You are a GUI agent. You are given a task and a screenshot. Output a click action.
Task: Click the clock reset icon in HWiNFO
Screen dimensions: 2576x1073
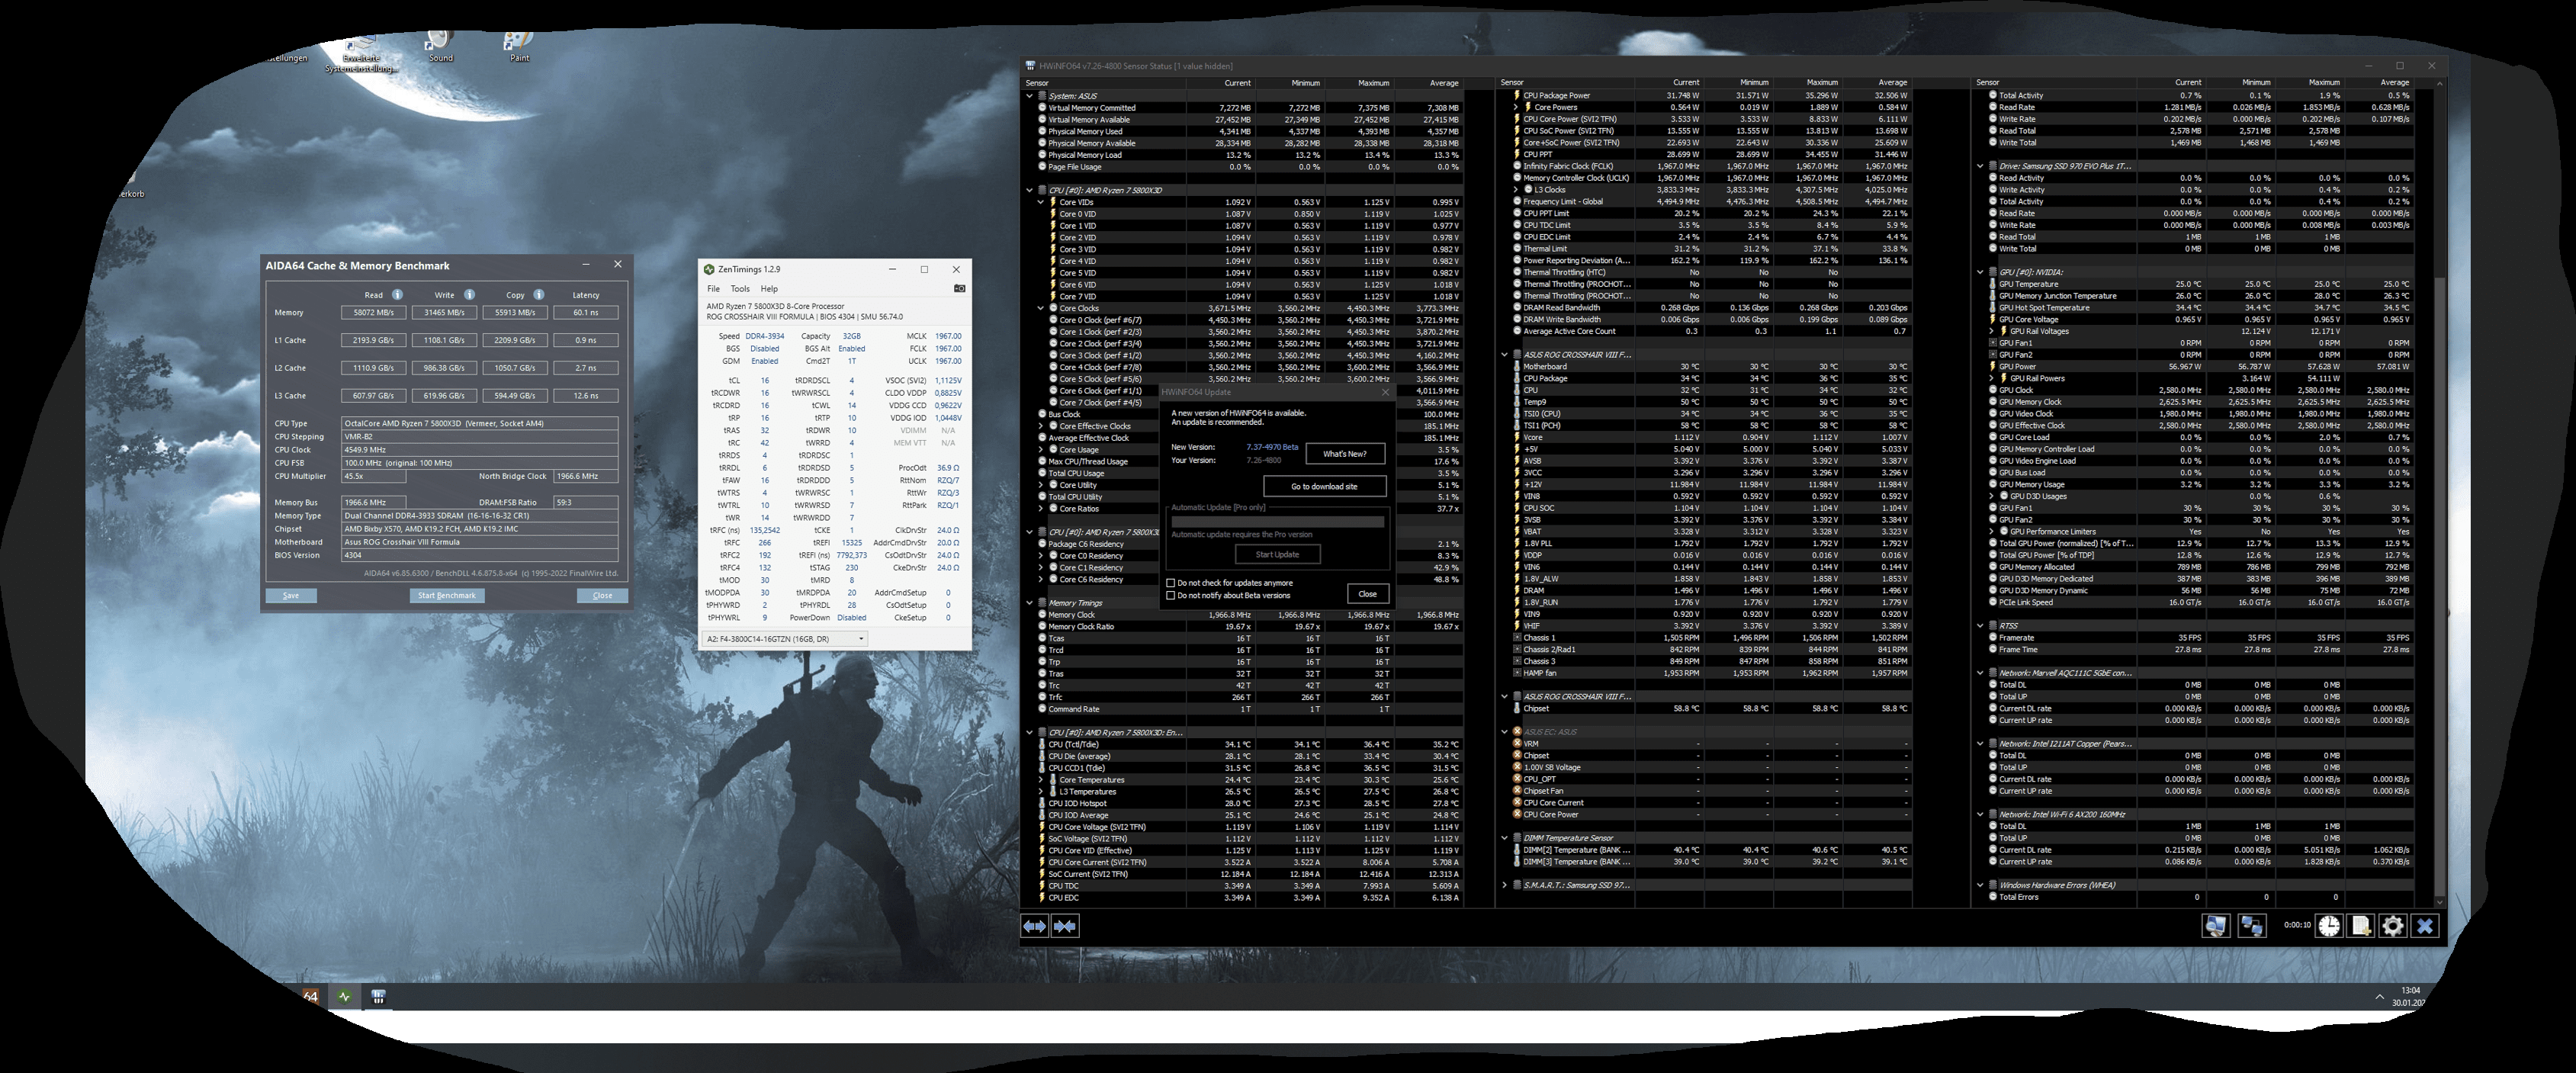[x=2329, y=926]
